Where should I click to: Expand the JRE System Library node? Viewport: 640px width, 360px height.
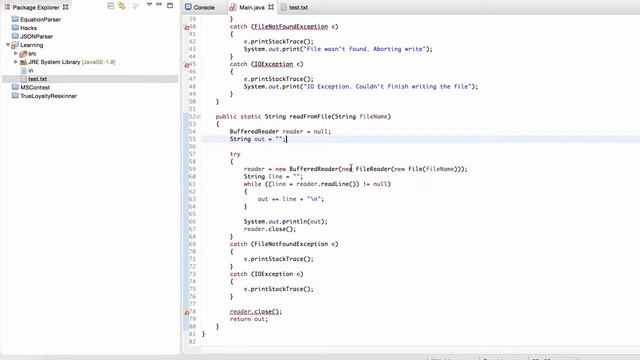(16, 62)
